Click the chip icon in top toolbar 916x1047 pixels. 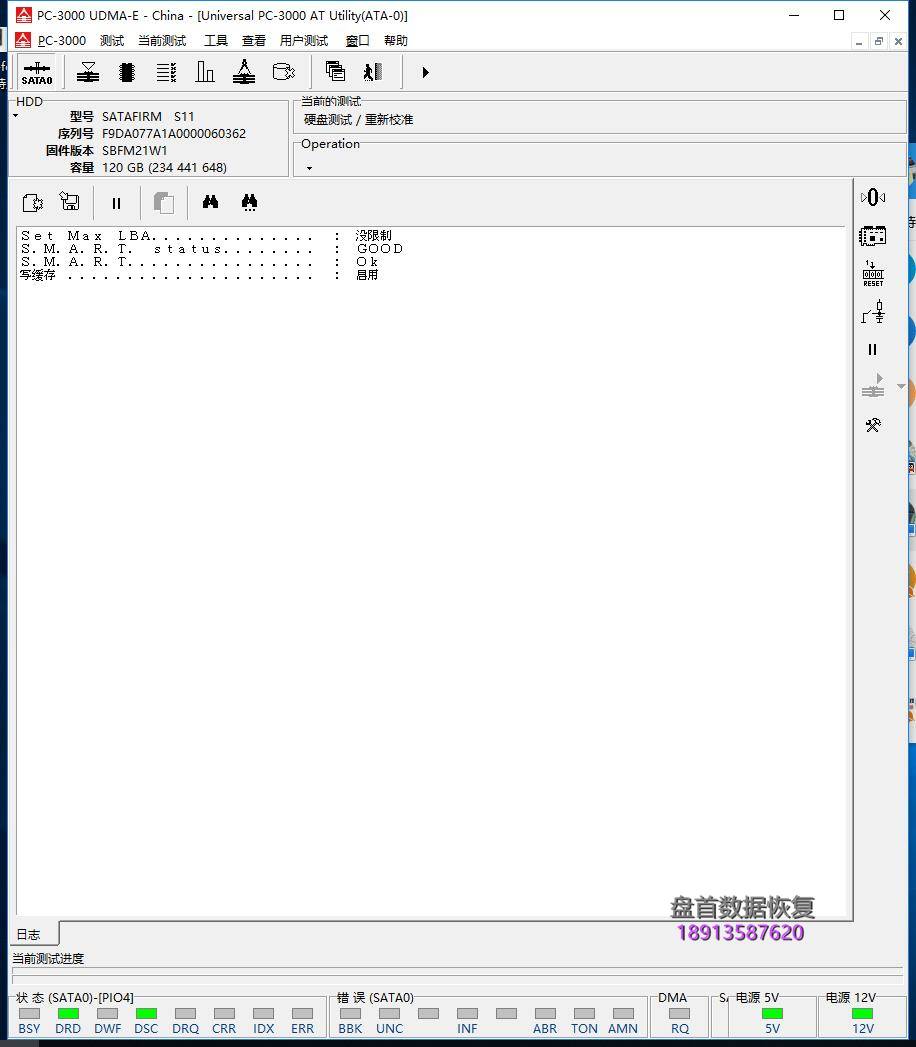(127, 72)
